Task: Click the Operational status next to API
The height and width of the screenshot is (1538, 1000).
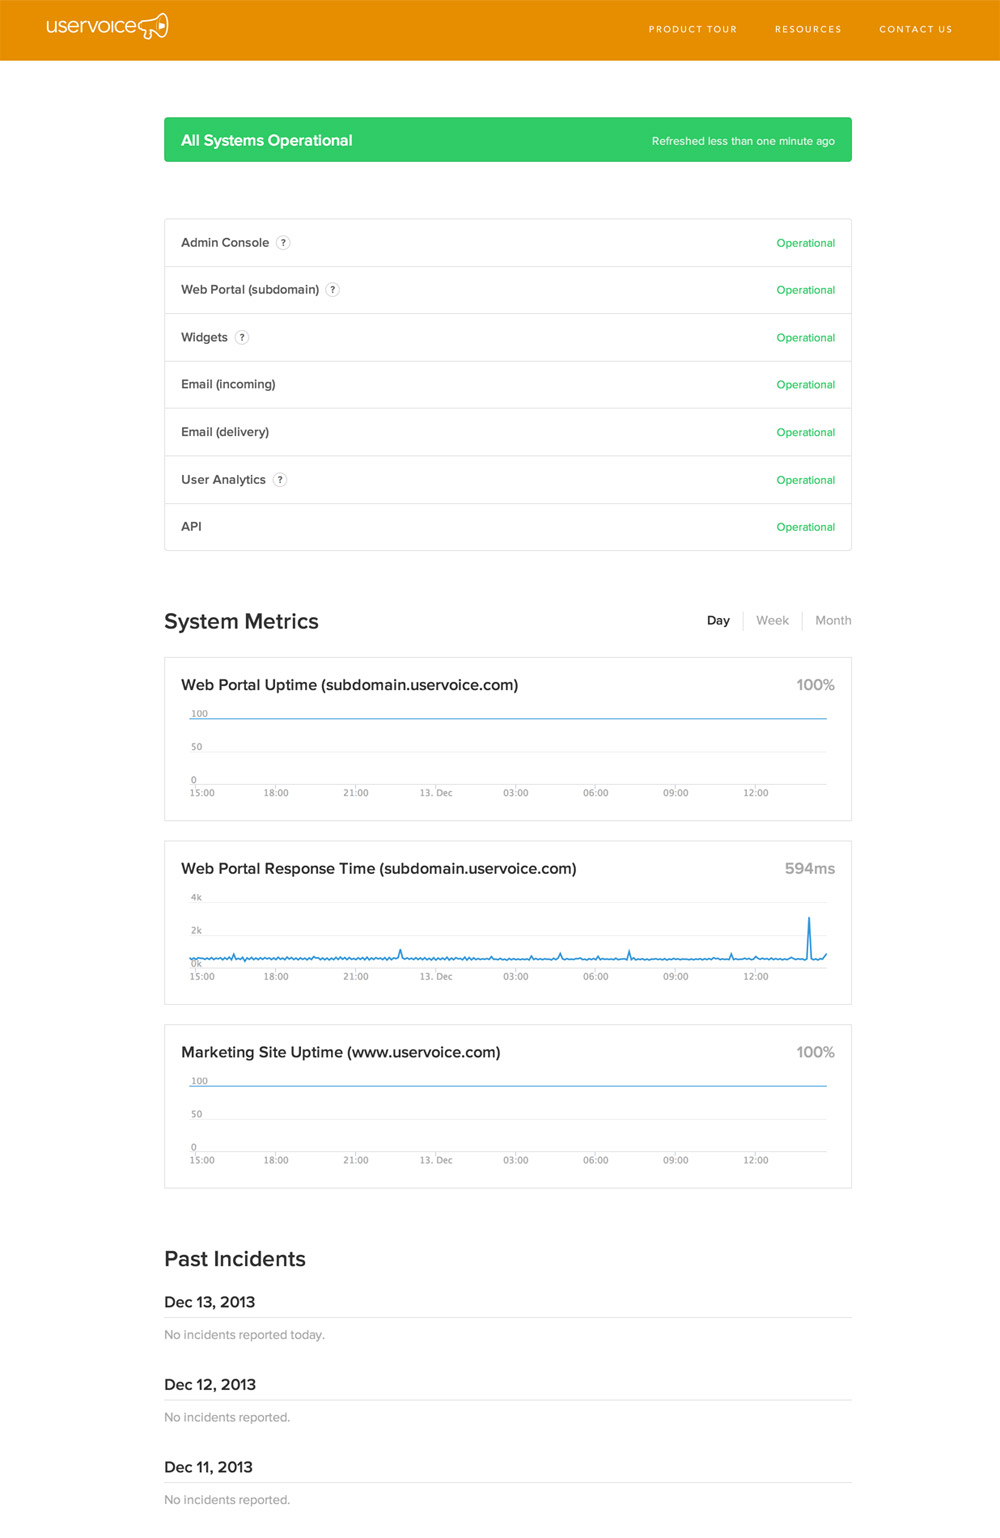Action: (806, 527)
